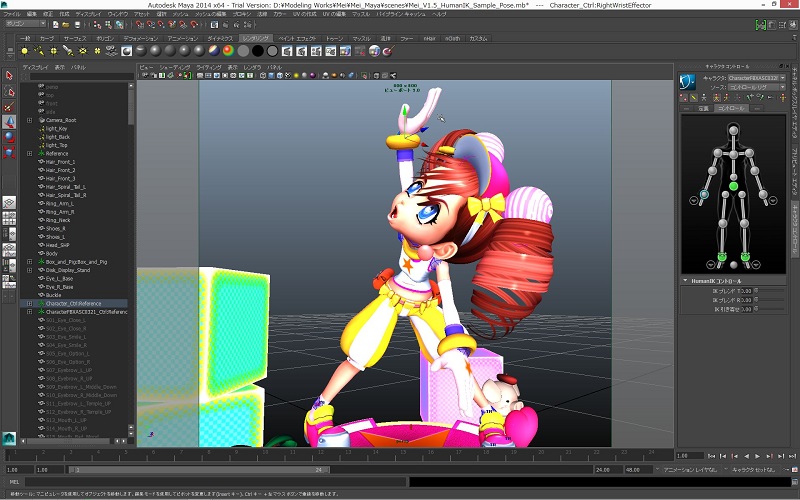800x500 pixels.
Task: Activate the Move tool in the toolbox
Action: pos(9,121)
